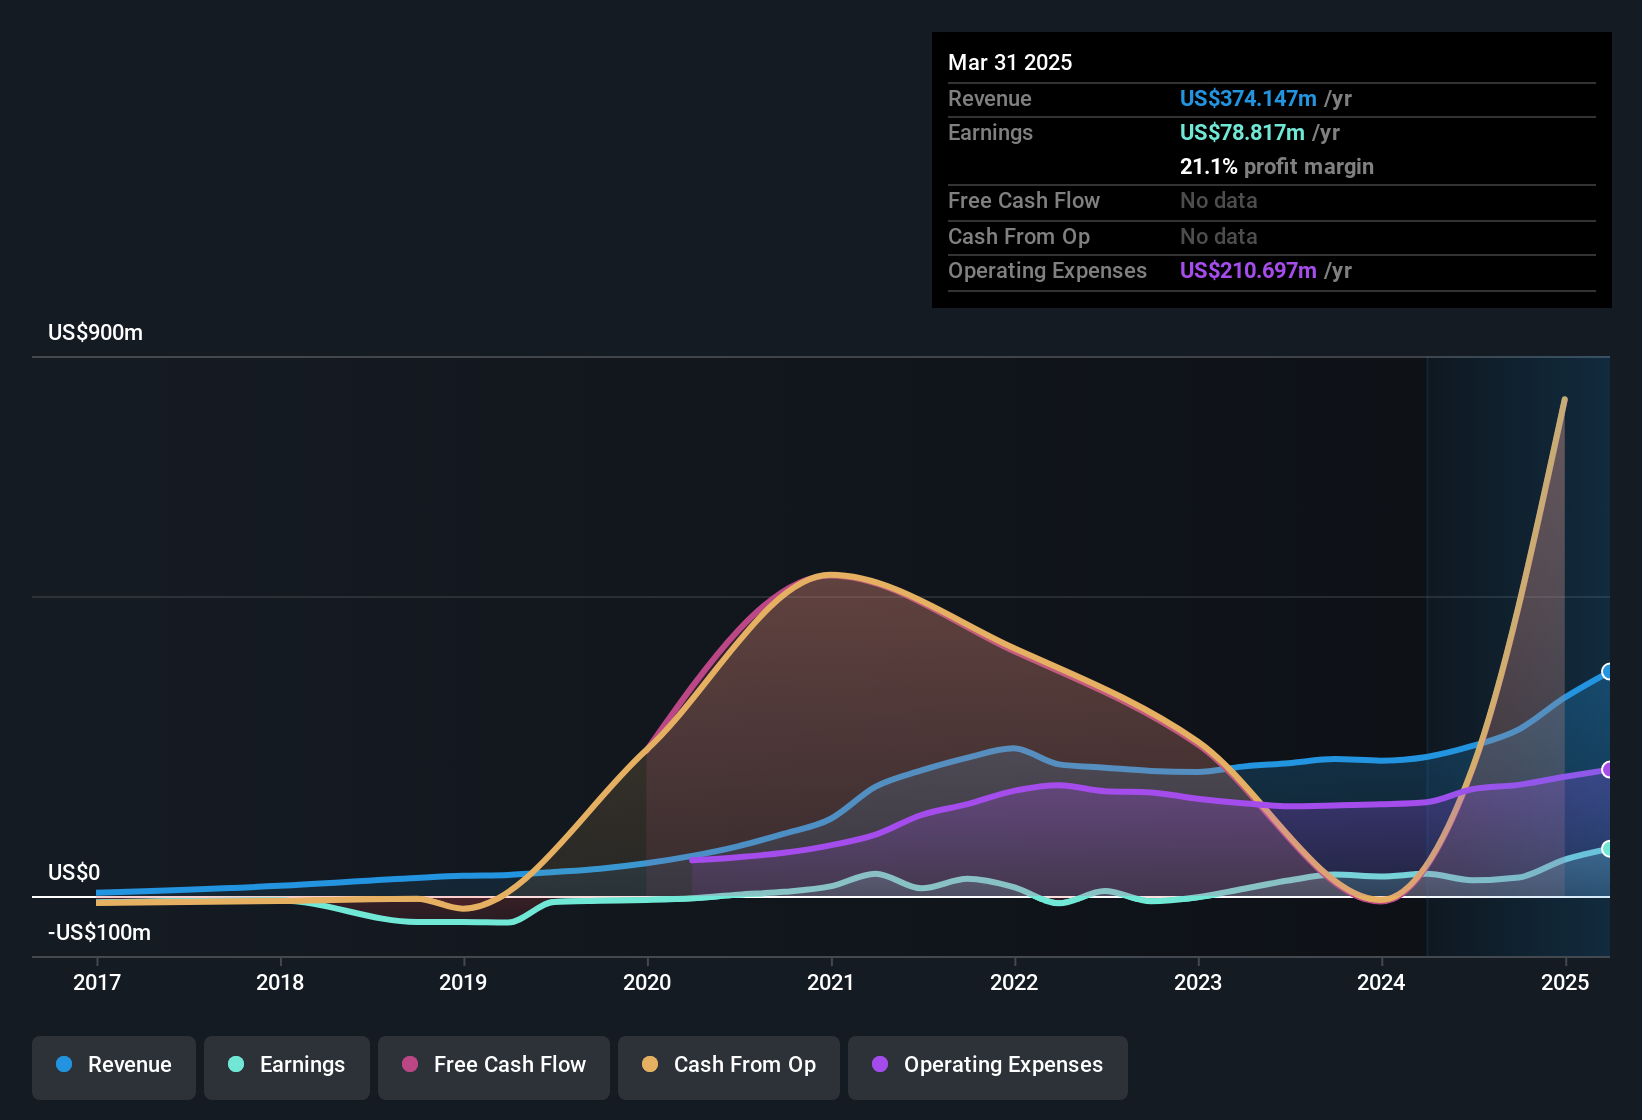Click the 2024 x-axis year label
This screenshot has height=1120, width=1642.
[1381, 982]
